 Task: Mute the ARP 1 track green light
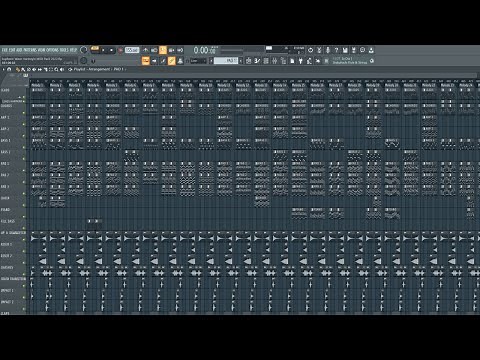24,124
